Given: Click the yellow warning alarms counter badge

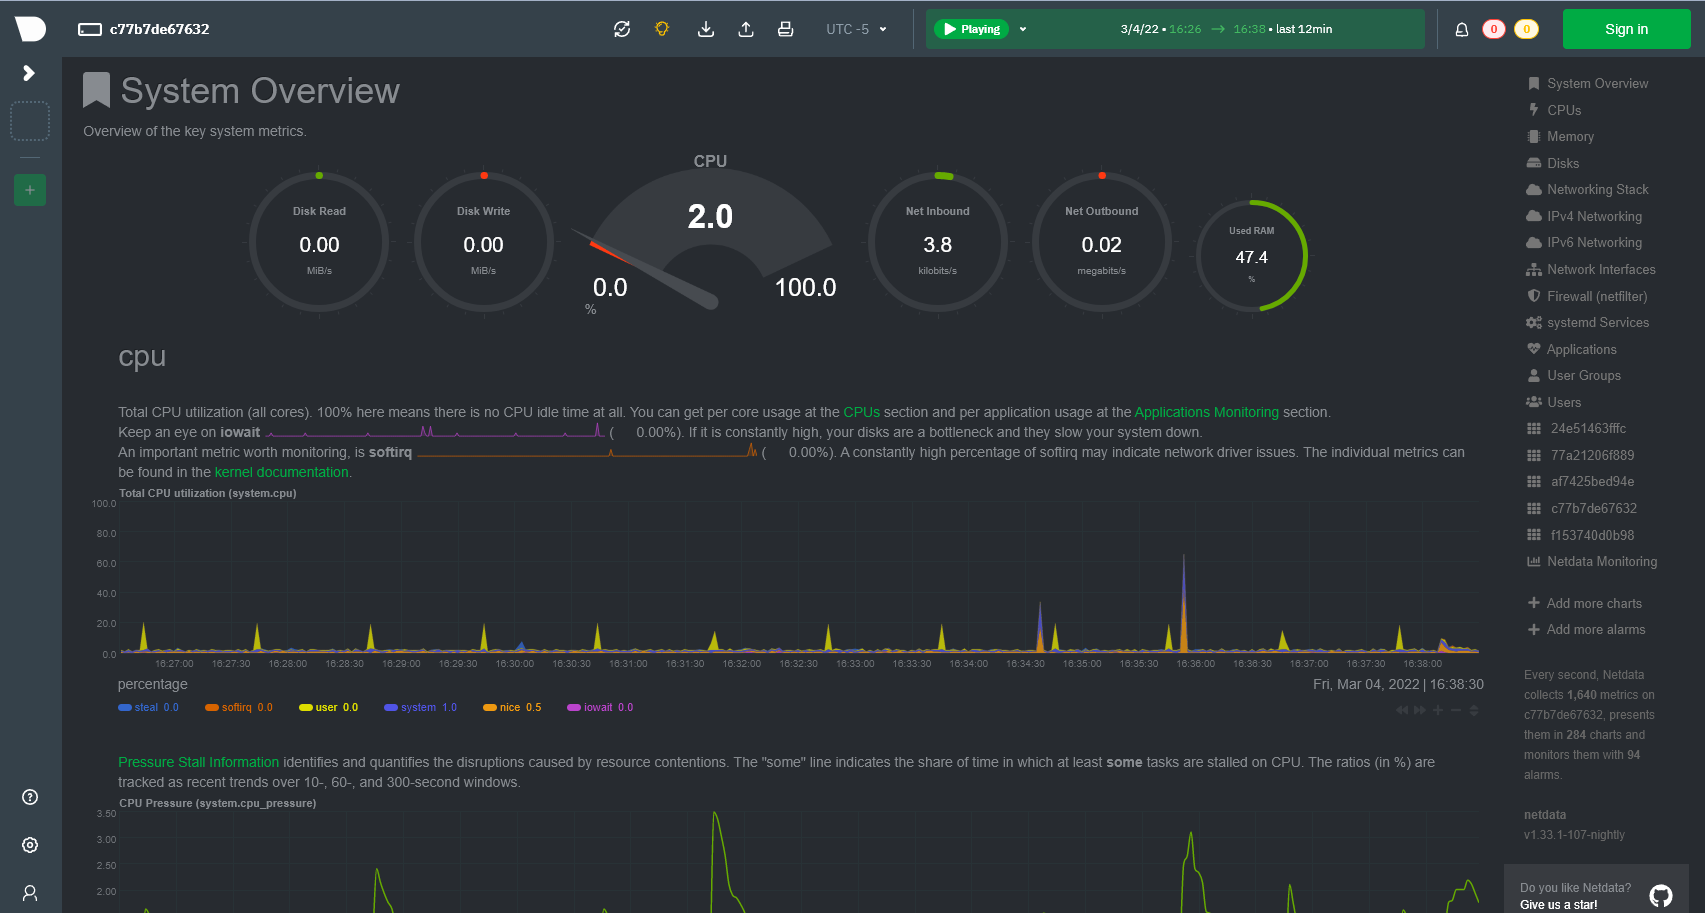Looking at the screenshot, I should tap(1526, 29).
